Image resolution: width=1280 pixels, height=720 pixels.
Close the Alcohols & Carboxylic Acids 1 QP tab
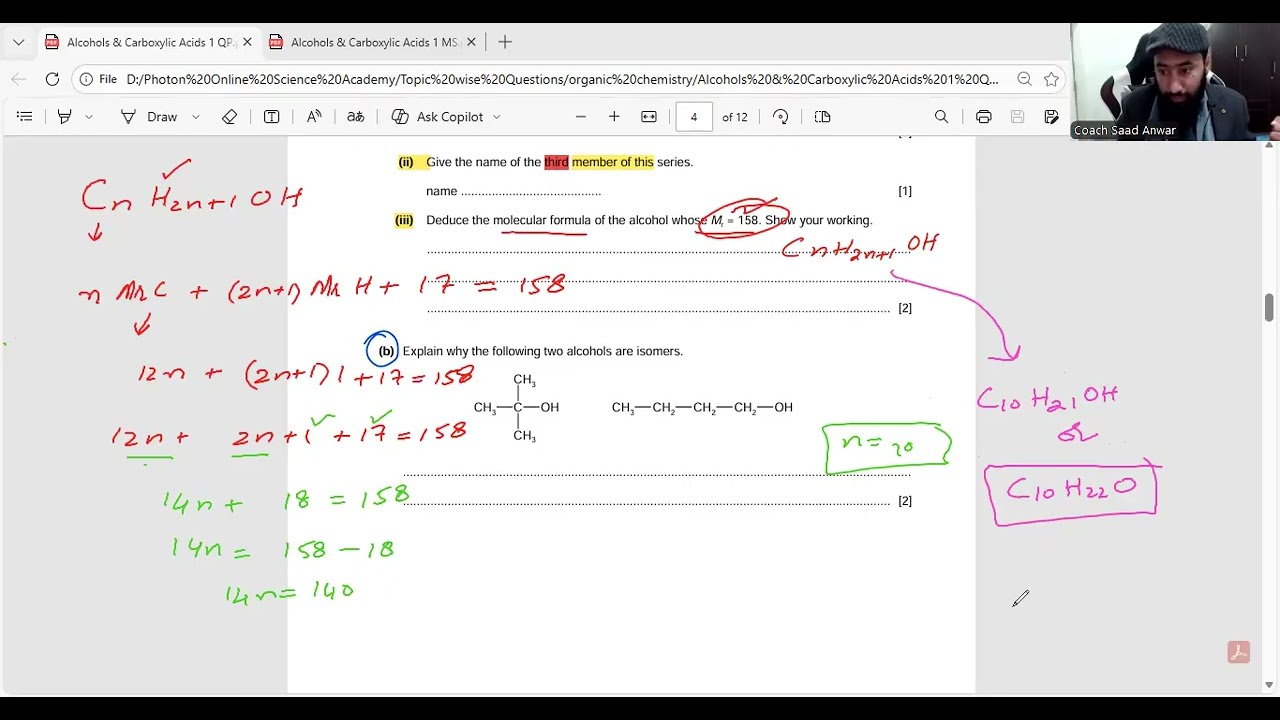point(247,42)
